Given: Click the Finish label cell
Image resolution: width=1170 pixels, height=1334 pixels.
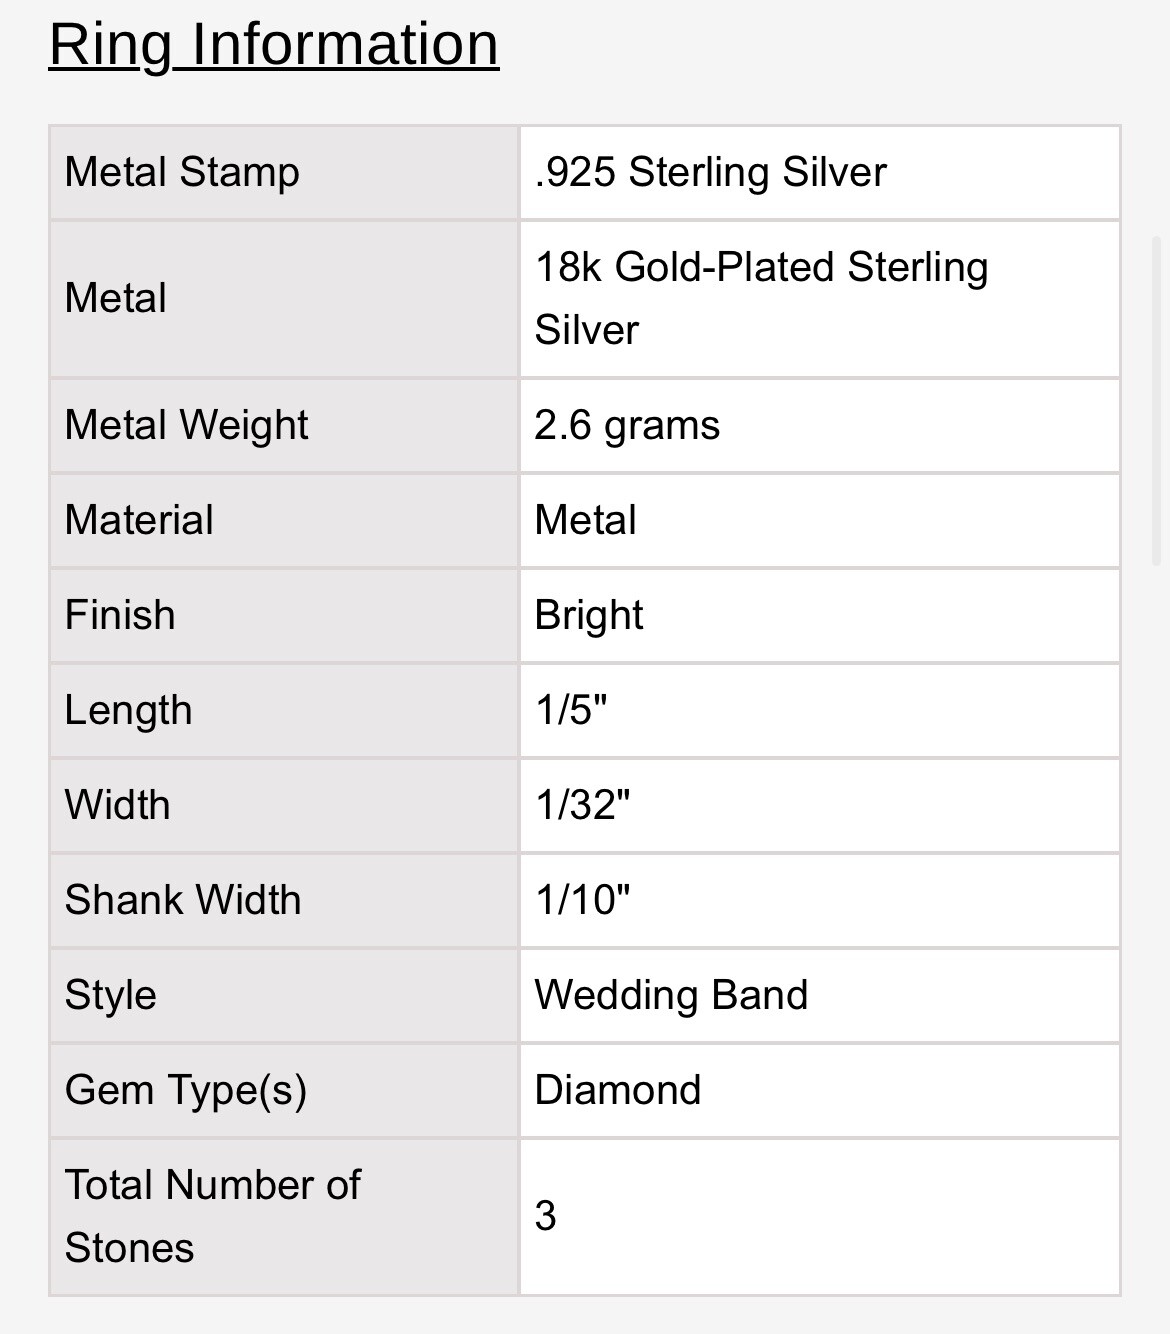Looking at the screenshot, I should (x=284, y=615).
